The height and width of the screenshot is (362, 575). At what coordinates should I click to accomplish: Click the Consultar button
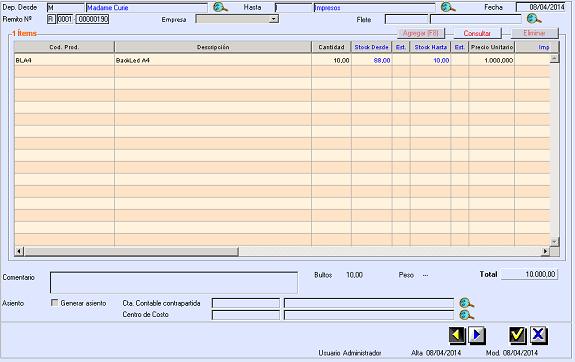click(x=477, y=33)
